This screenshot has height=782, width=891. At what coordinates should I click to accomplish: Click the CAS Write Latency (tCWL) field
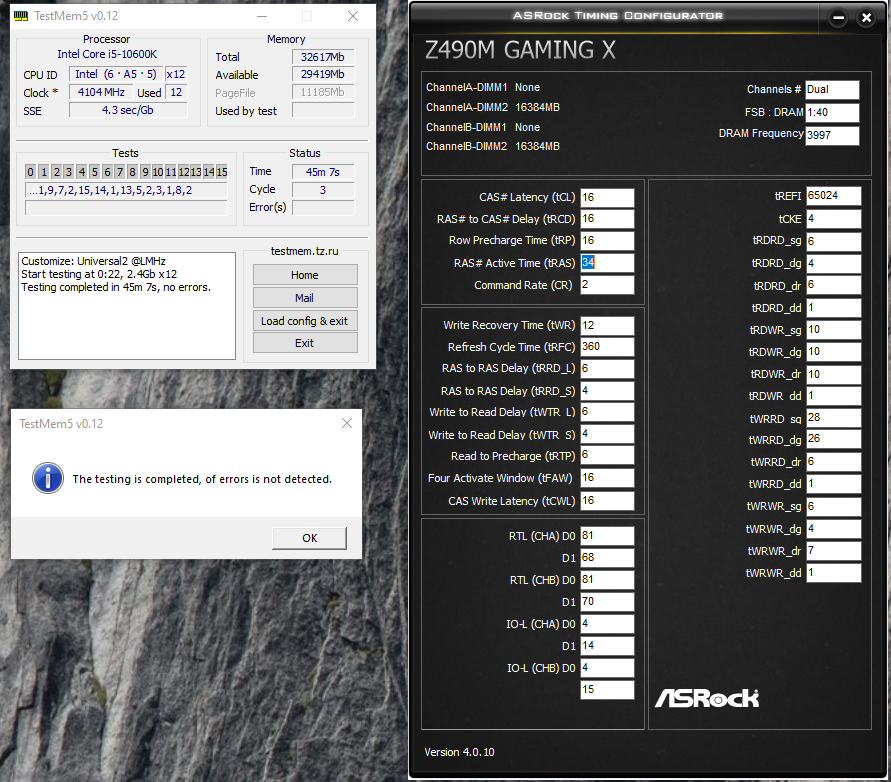click(607, 501)
